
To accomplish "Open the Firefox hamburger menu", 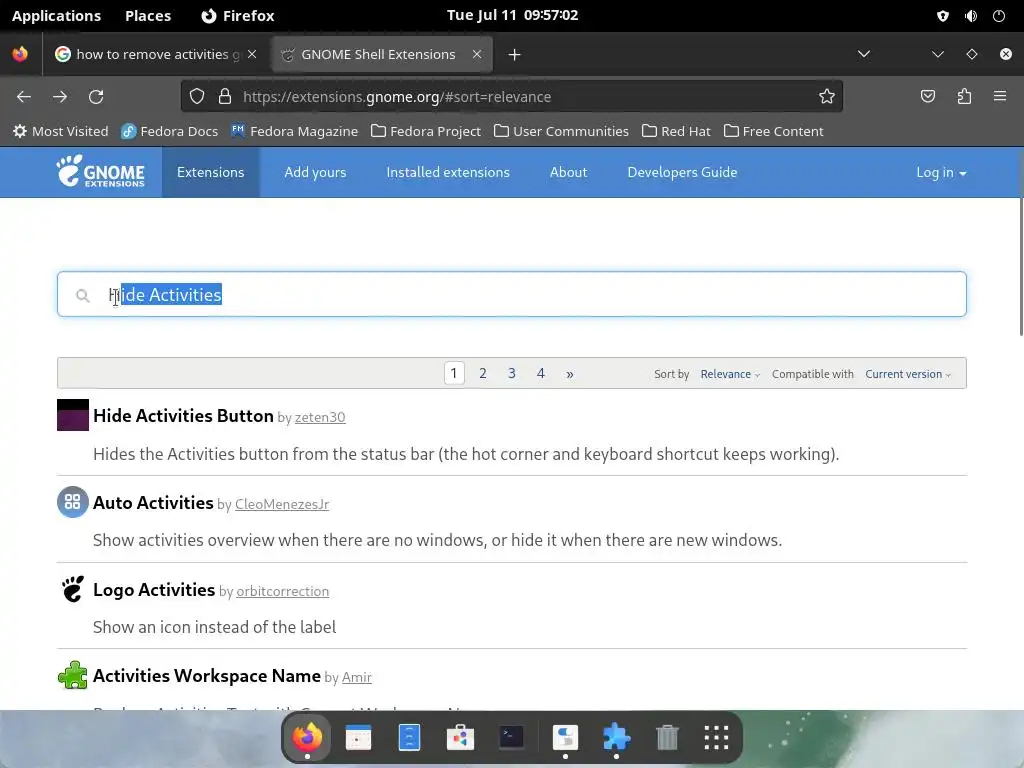I will click(1000, 97).
